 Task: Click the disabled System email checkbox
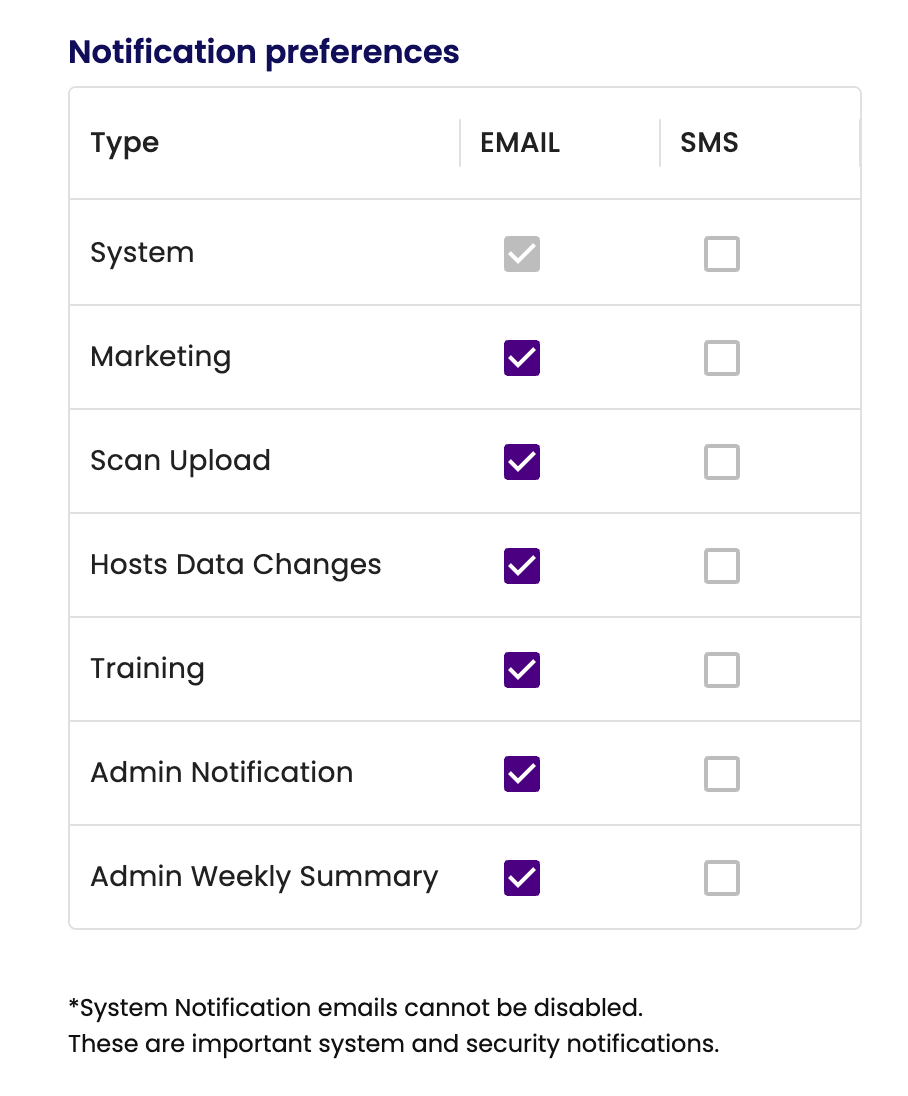point(522,254)
